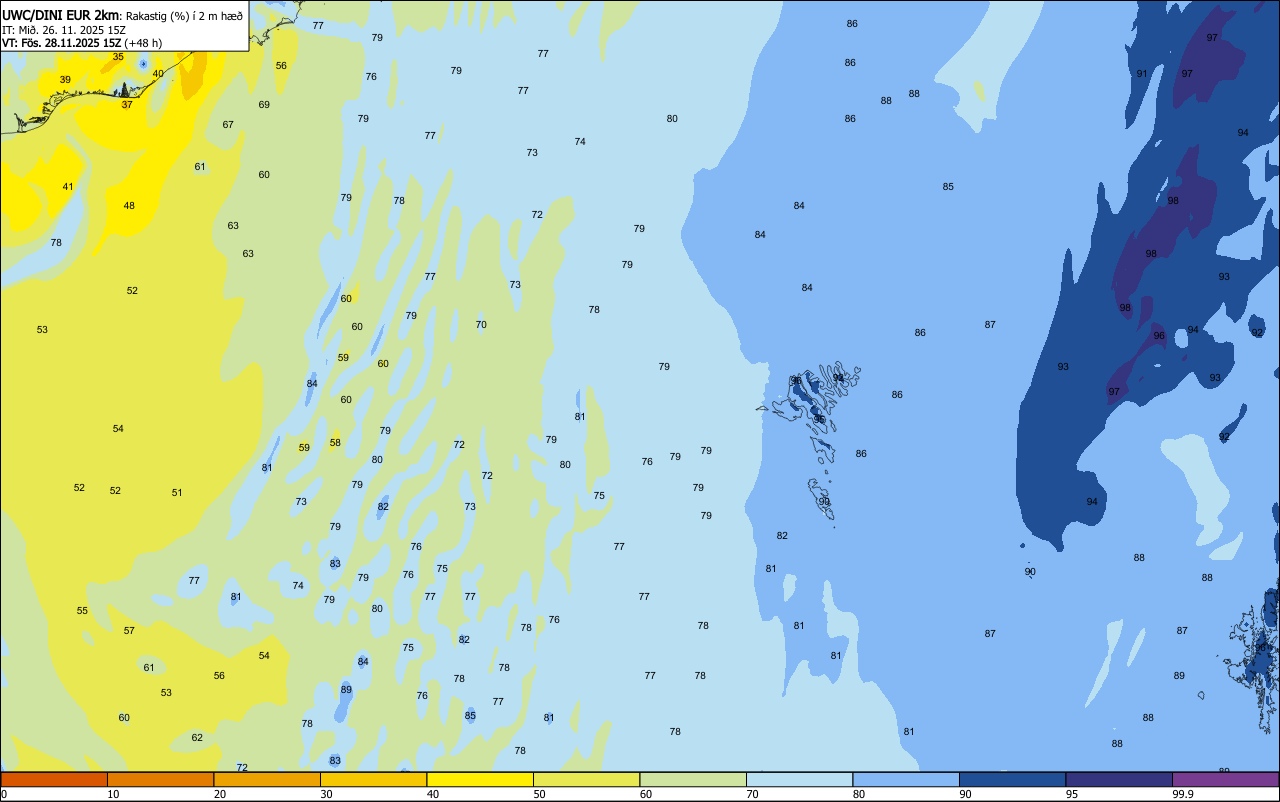This screenshot has width=1280, height=802.
Task: Click the 70–80 light blue legend swatch
Action: (x=799, y=779)
